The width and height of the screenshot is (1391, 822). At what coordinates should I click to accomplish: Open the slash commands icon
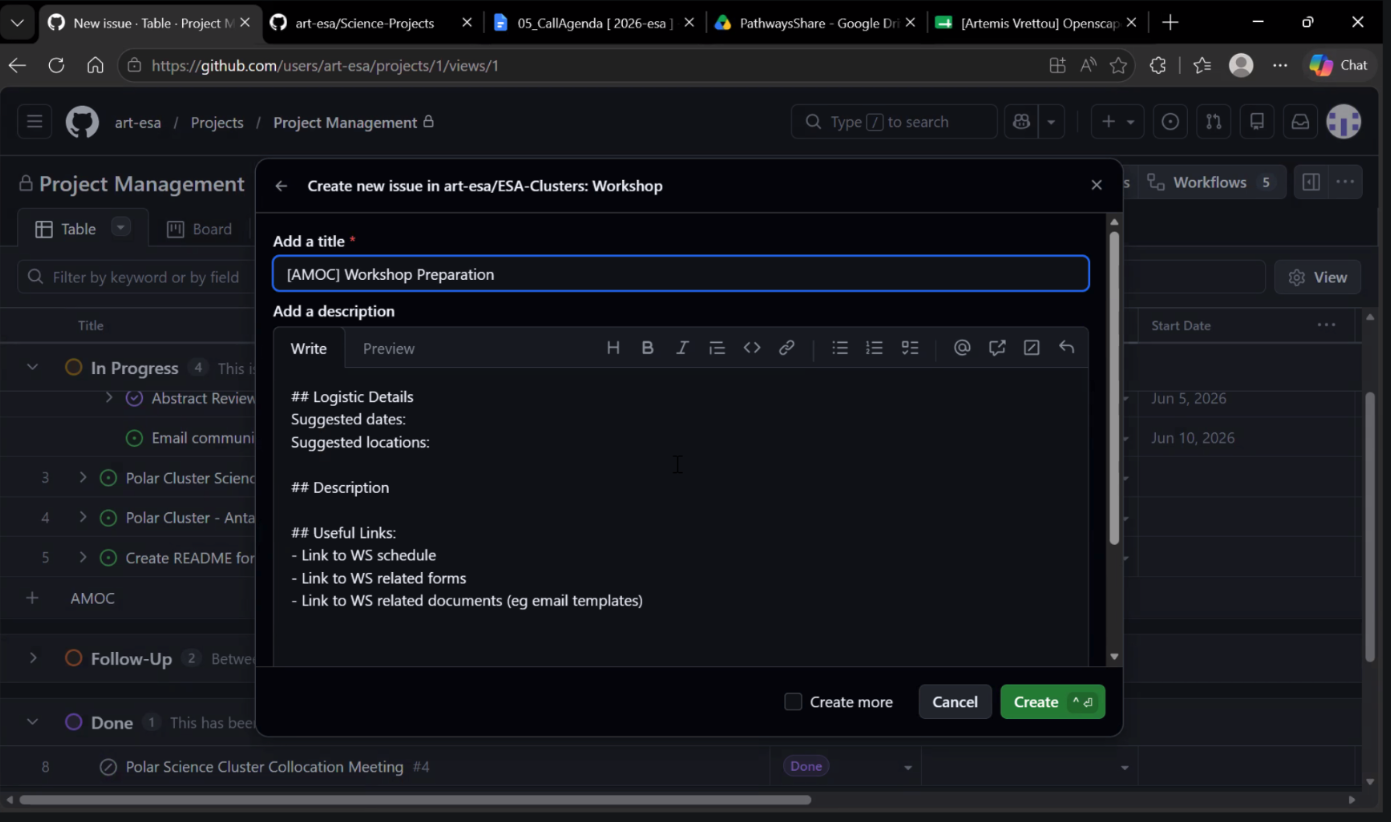(x=1032, y=348)
